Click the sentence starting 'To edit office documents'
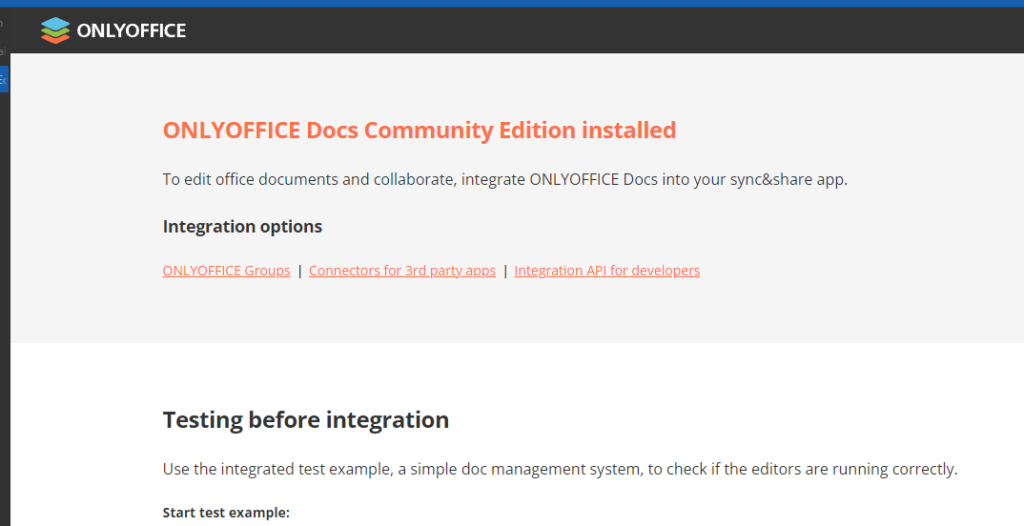Screen dimensions: 1024x526 tap(505, 180)
